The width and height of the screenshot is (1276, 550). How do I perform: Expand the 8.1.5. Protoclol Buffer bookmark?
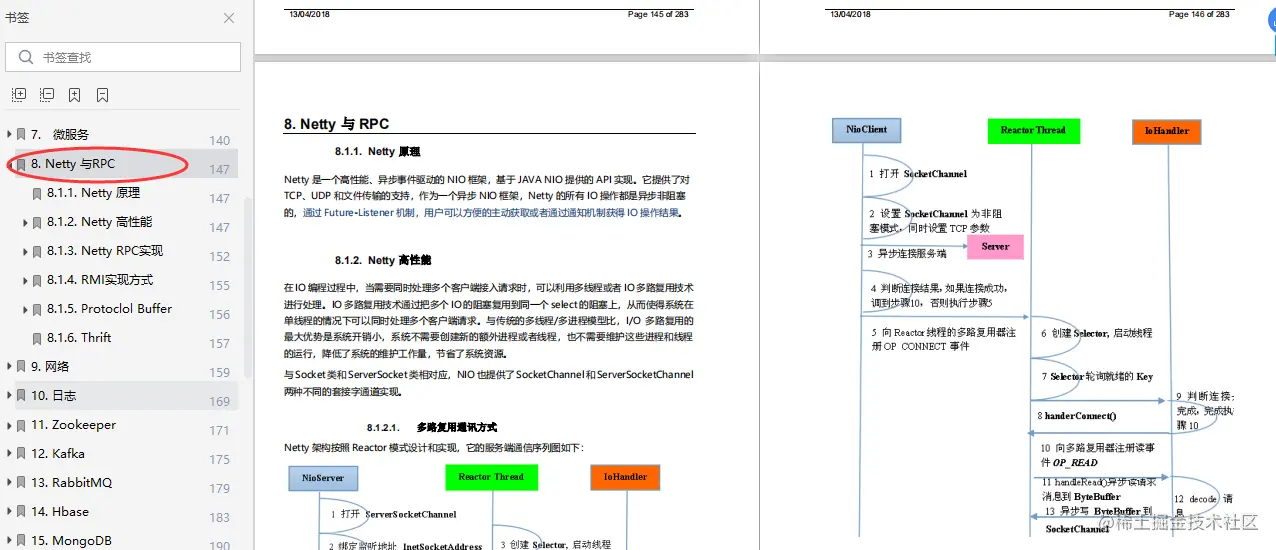[x=25, y=309]
